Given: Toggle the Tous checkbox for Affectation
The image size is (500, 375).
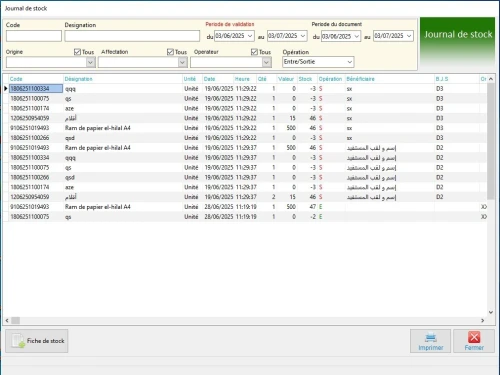Looking at the screenshot, I should pyautogui.click(x=170, y=52).
